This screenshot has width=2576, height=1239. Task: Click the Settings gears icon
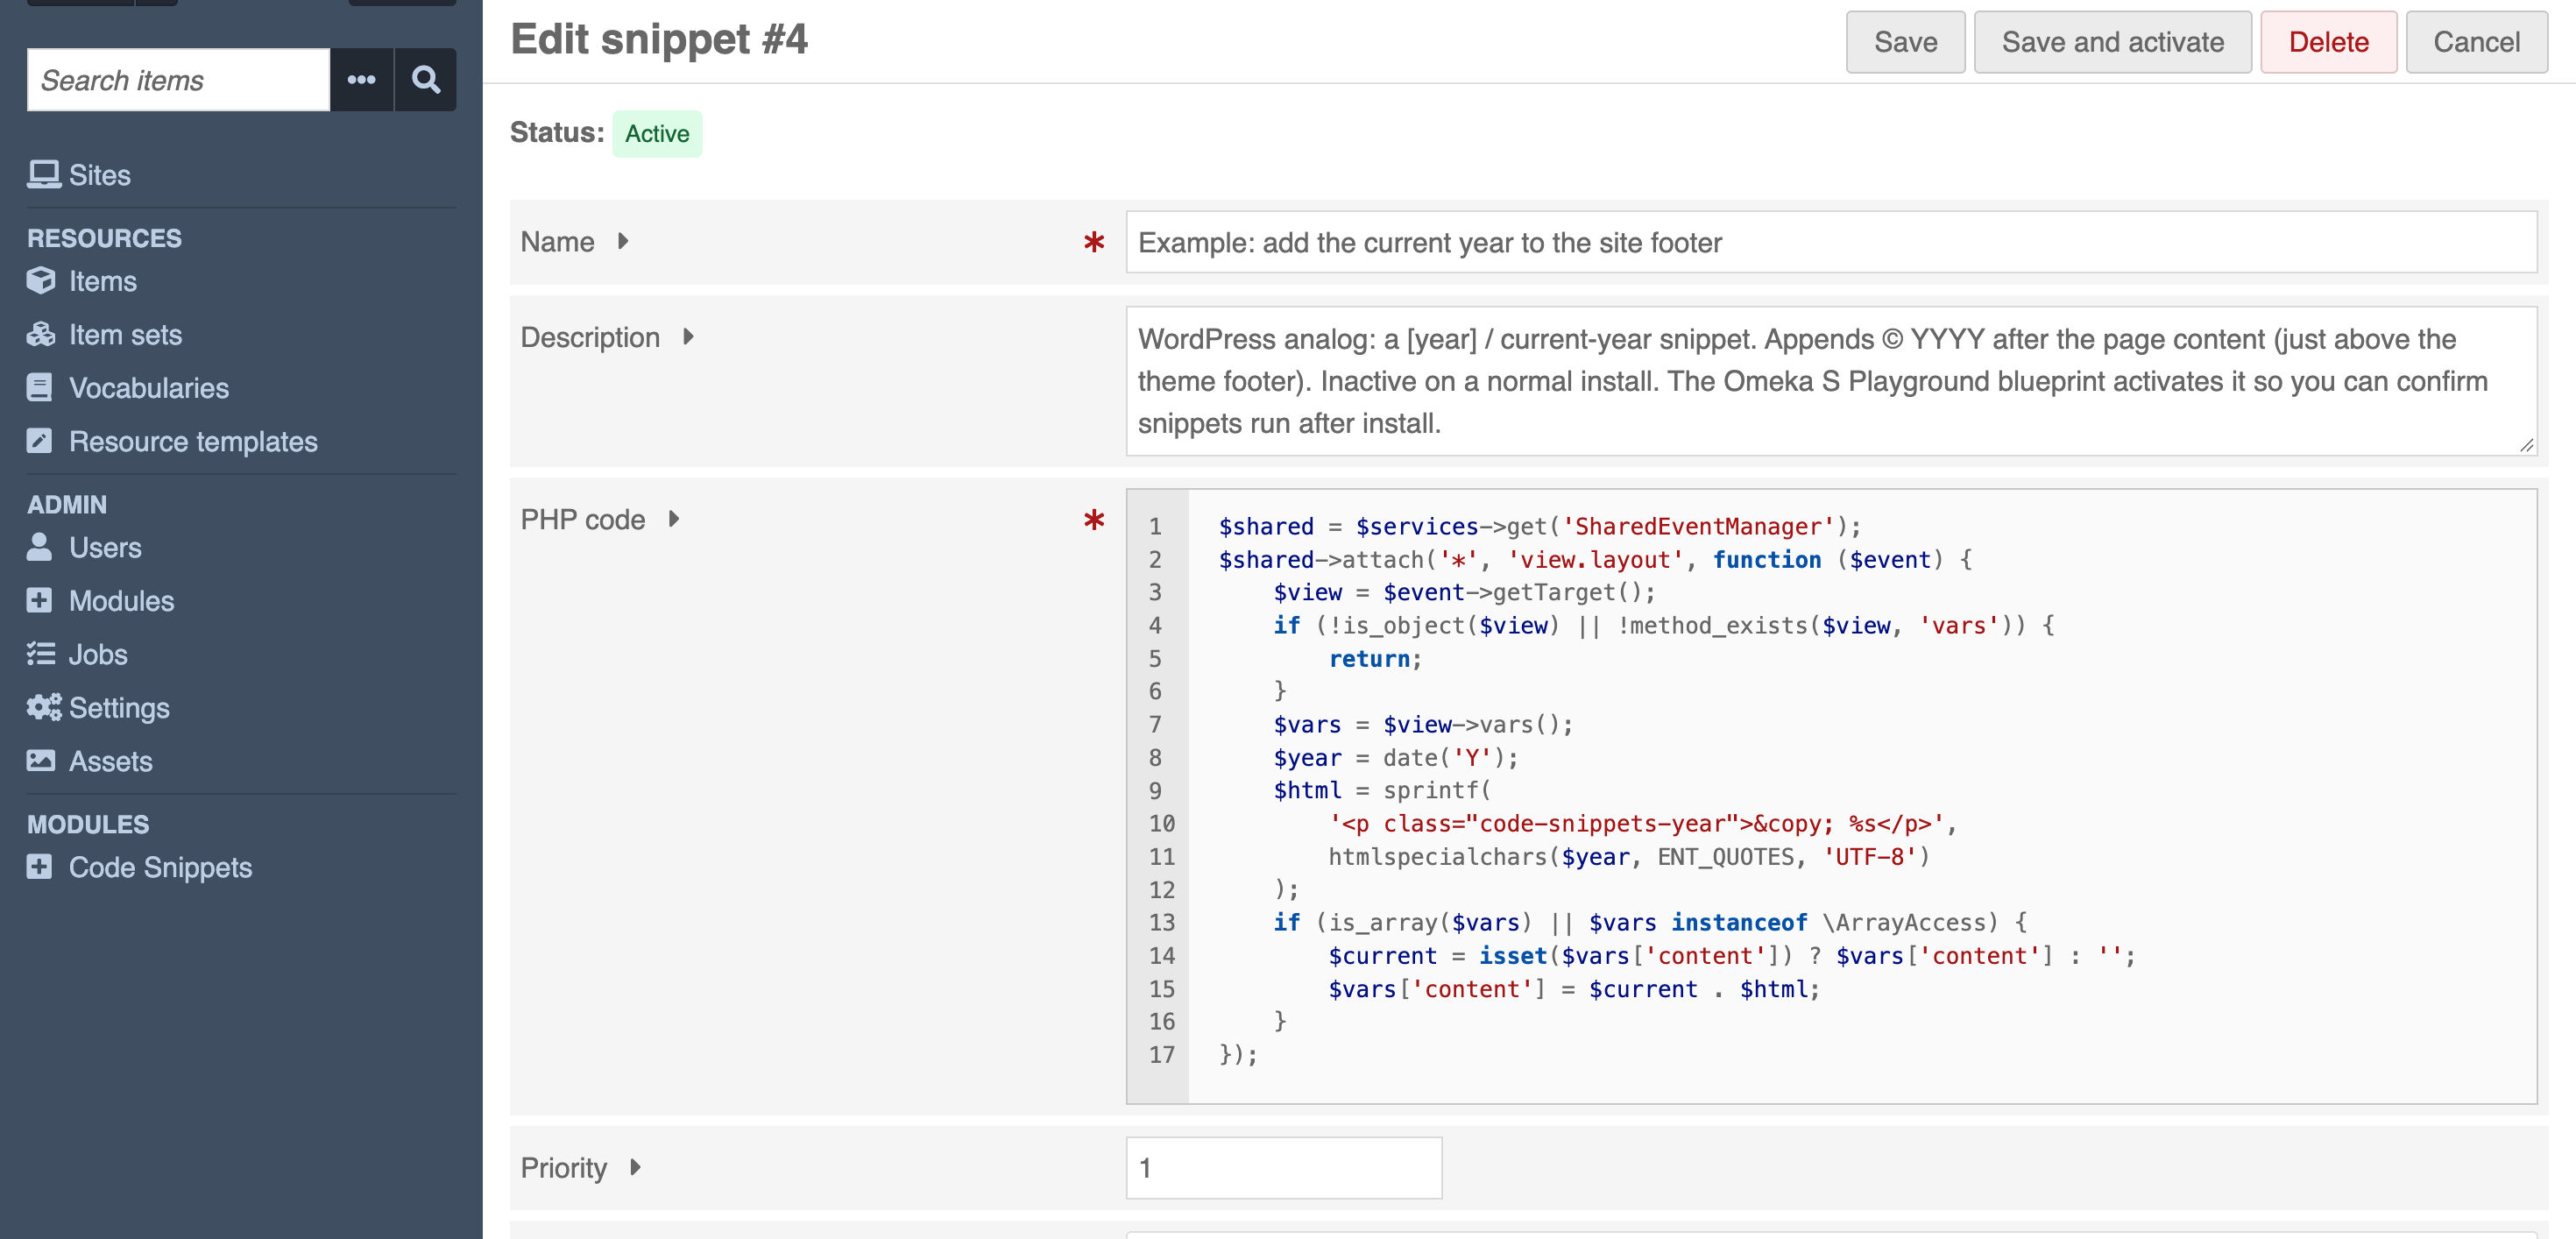(44, 707)
